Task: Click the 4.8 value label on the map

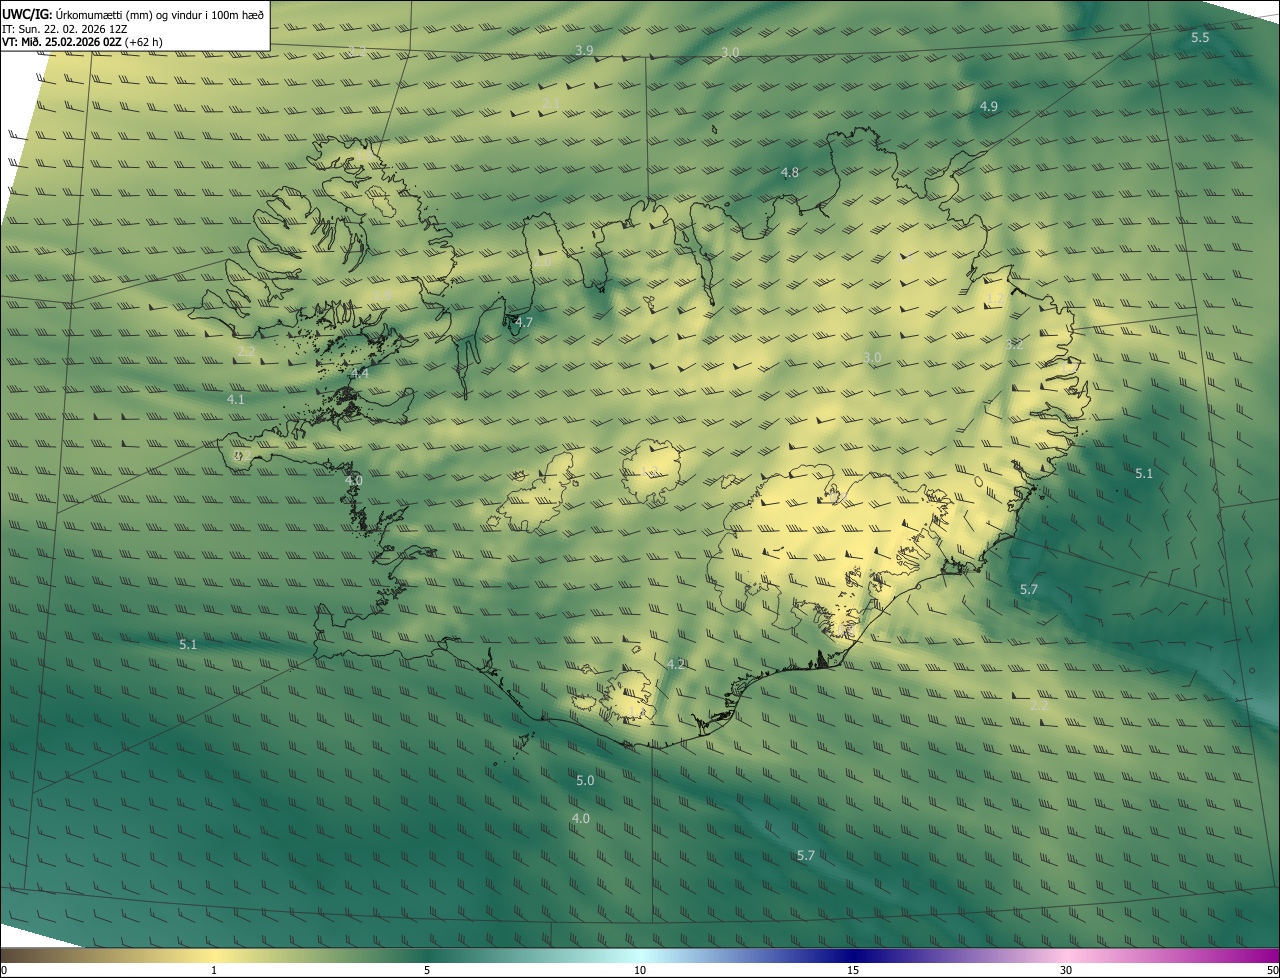Action: pos(789,173)
